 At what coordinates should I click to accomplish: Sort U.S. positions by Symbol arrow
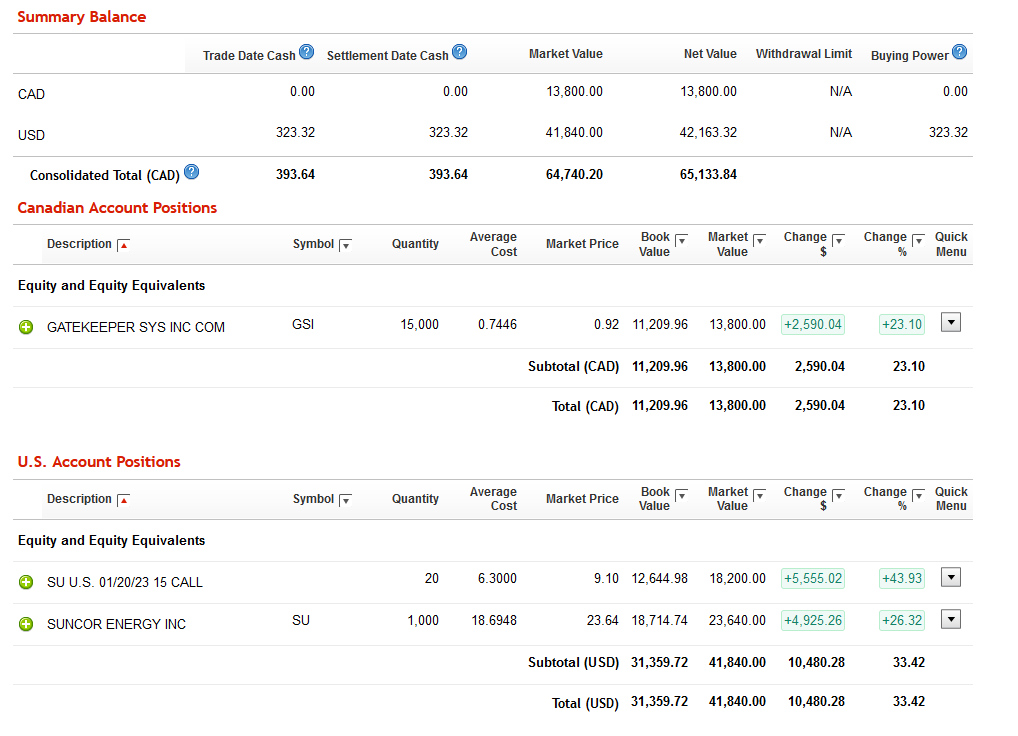pyautogui.click(x=345, y=500)
